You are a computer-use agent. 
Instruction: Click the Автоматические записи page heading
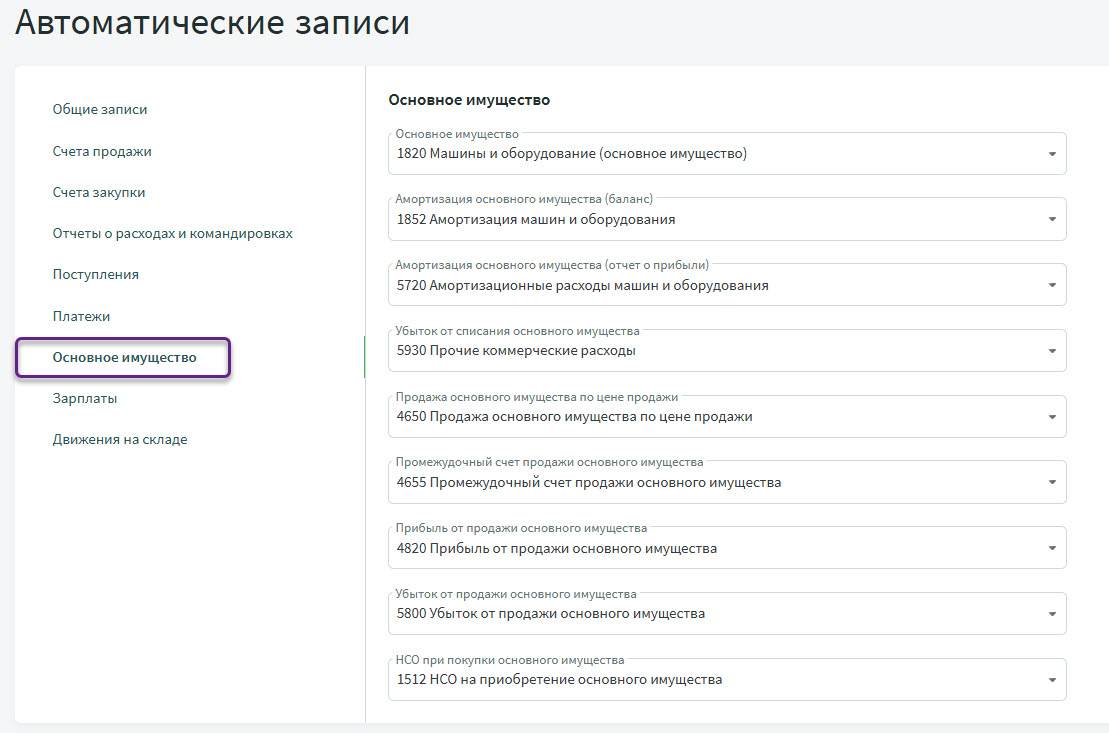click(212, 23)
